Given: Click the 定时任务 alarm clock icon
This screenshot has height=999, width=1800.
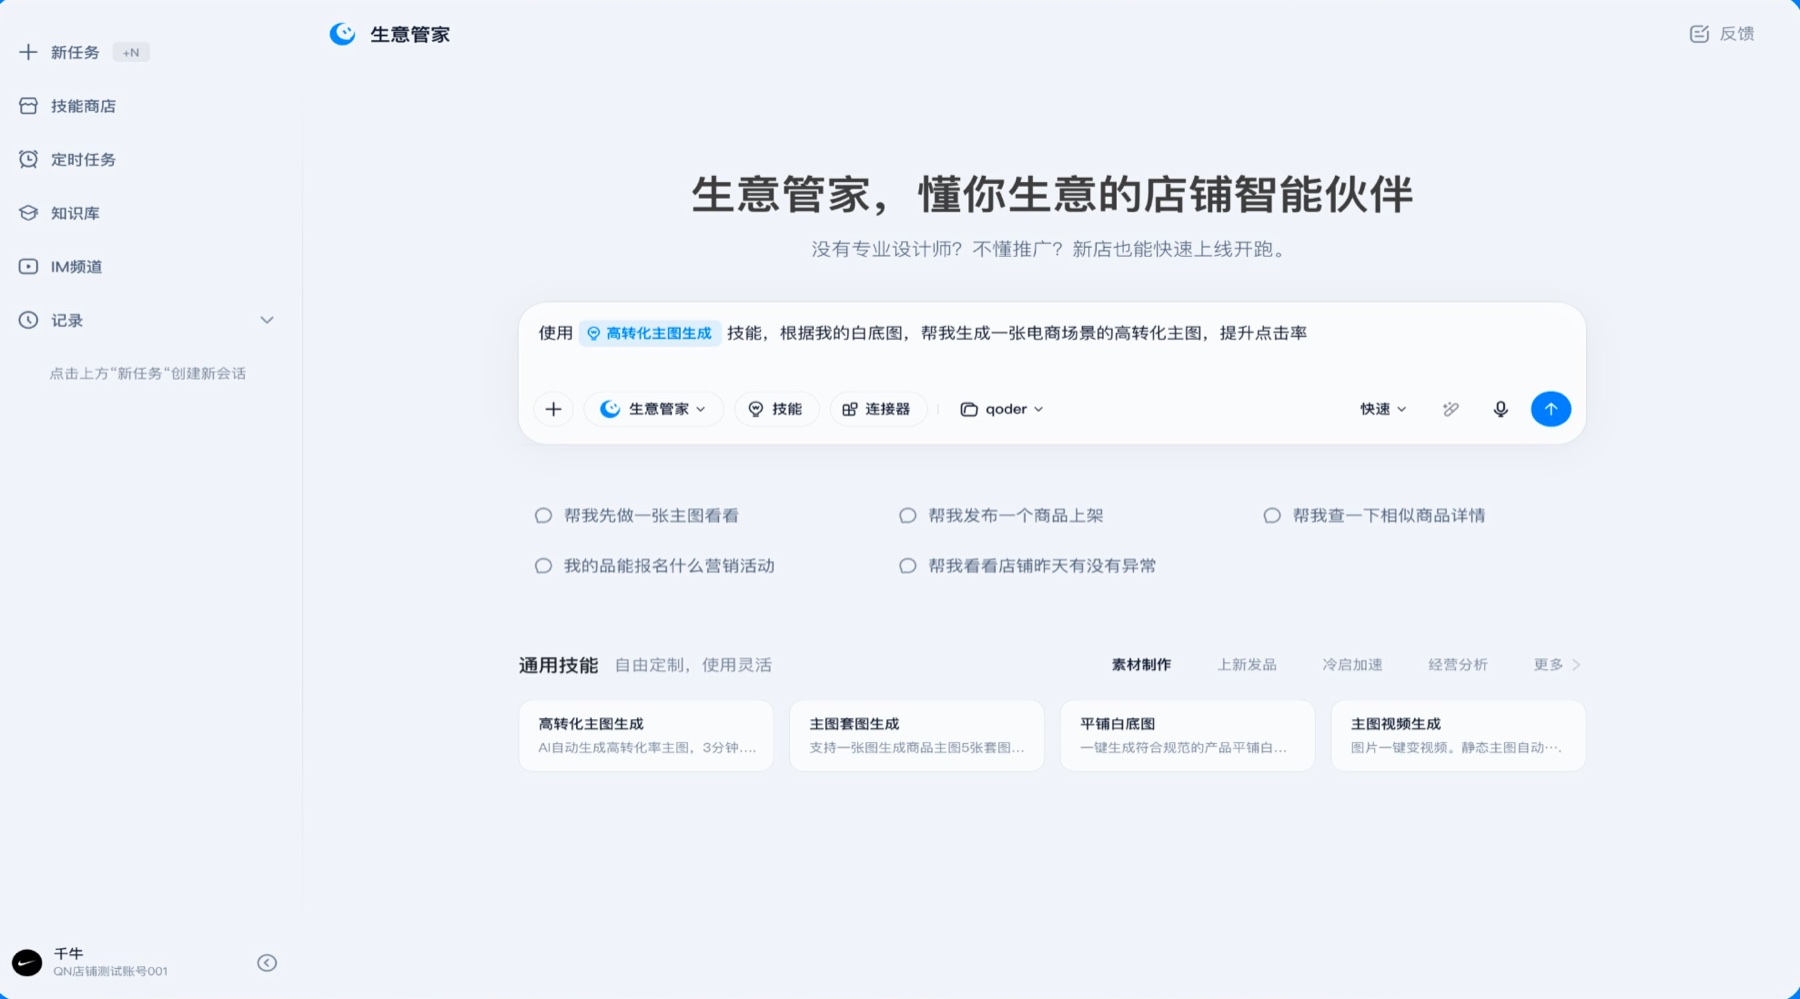Looking at the screenshot, I should (x=28, y=160).
